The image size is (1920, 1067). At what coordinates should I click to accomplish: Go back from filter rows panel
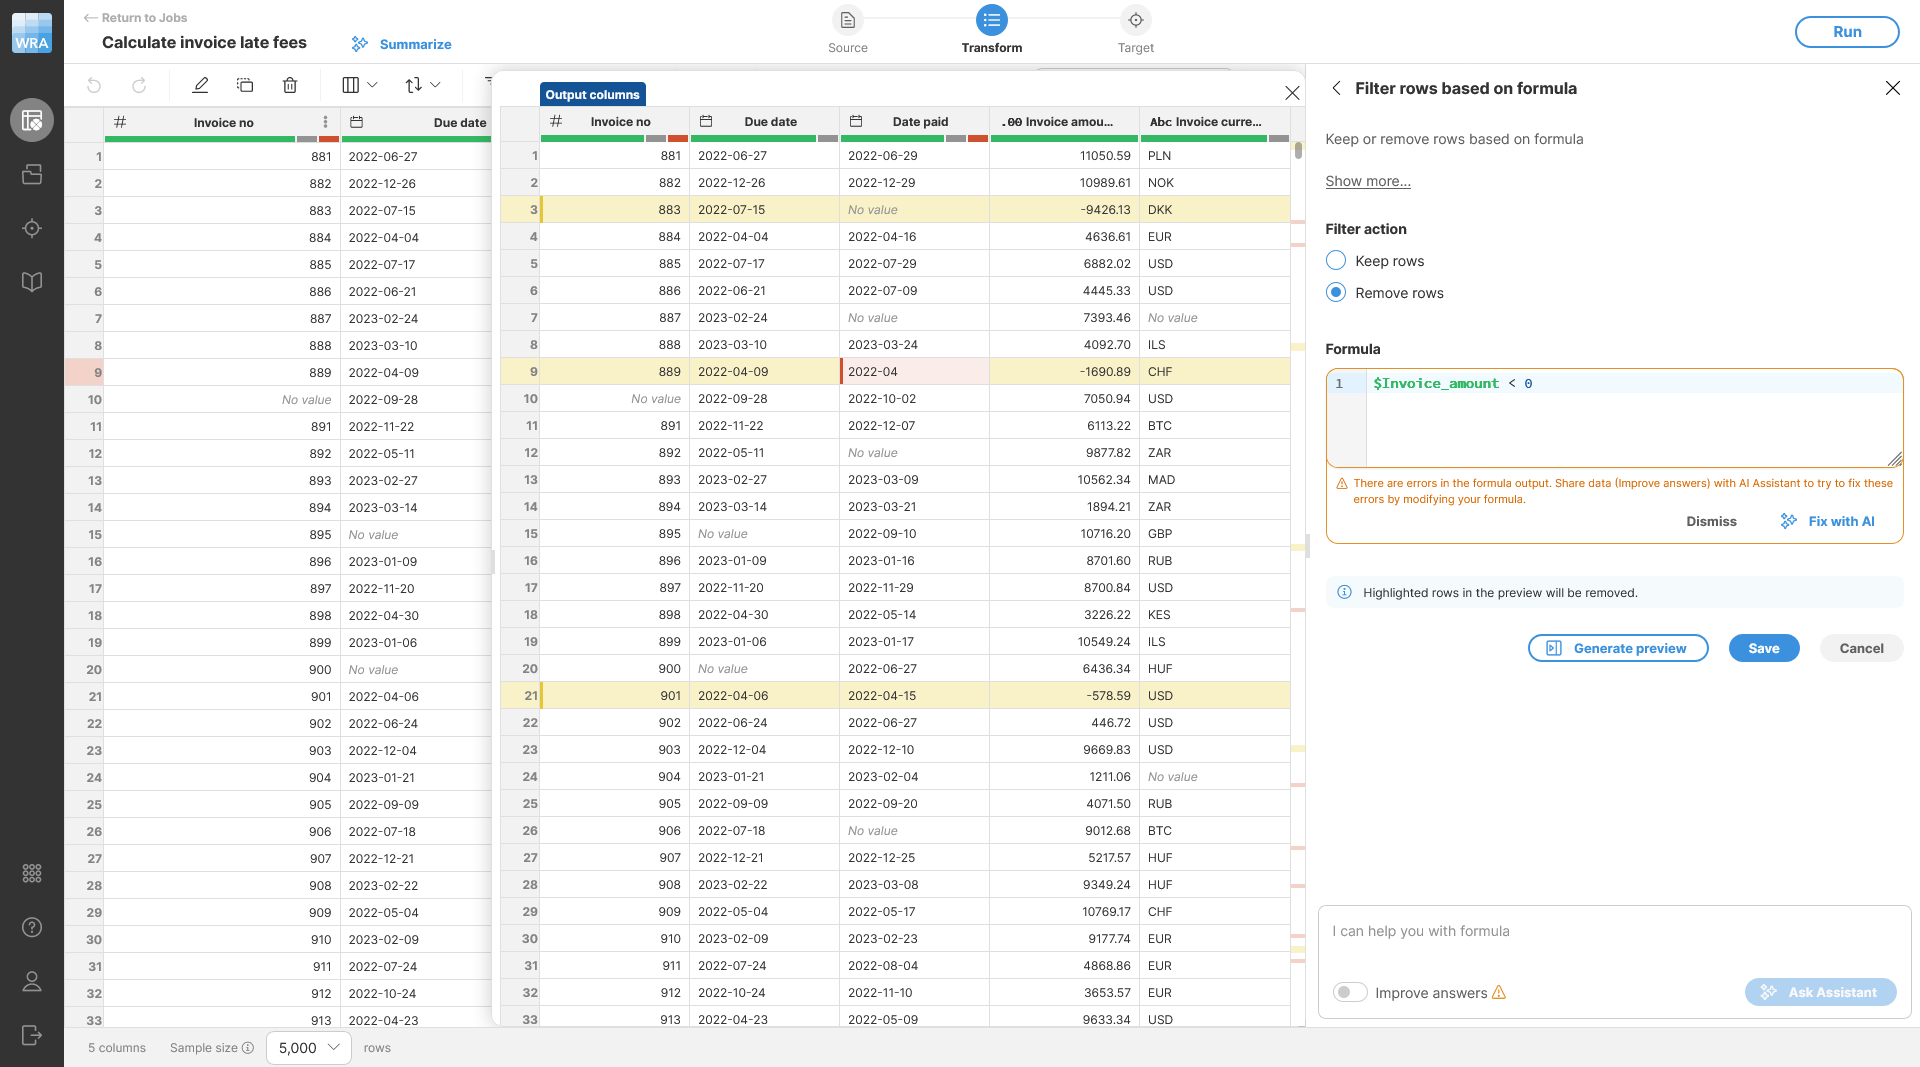tap(1336, 88)
